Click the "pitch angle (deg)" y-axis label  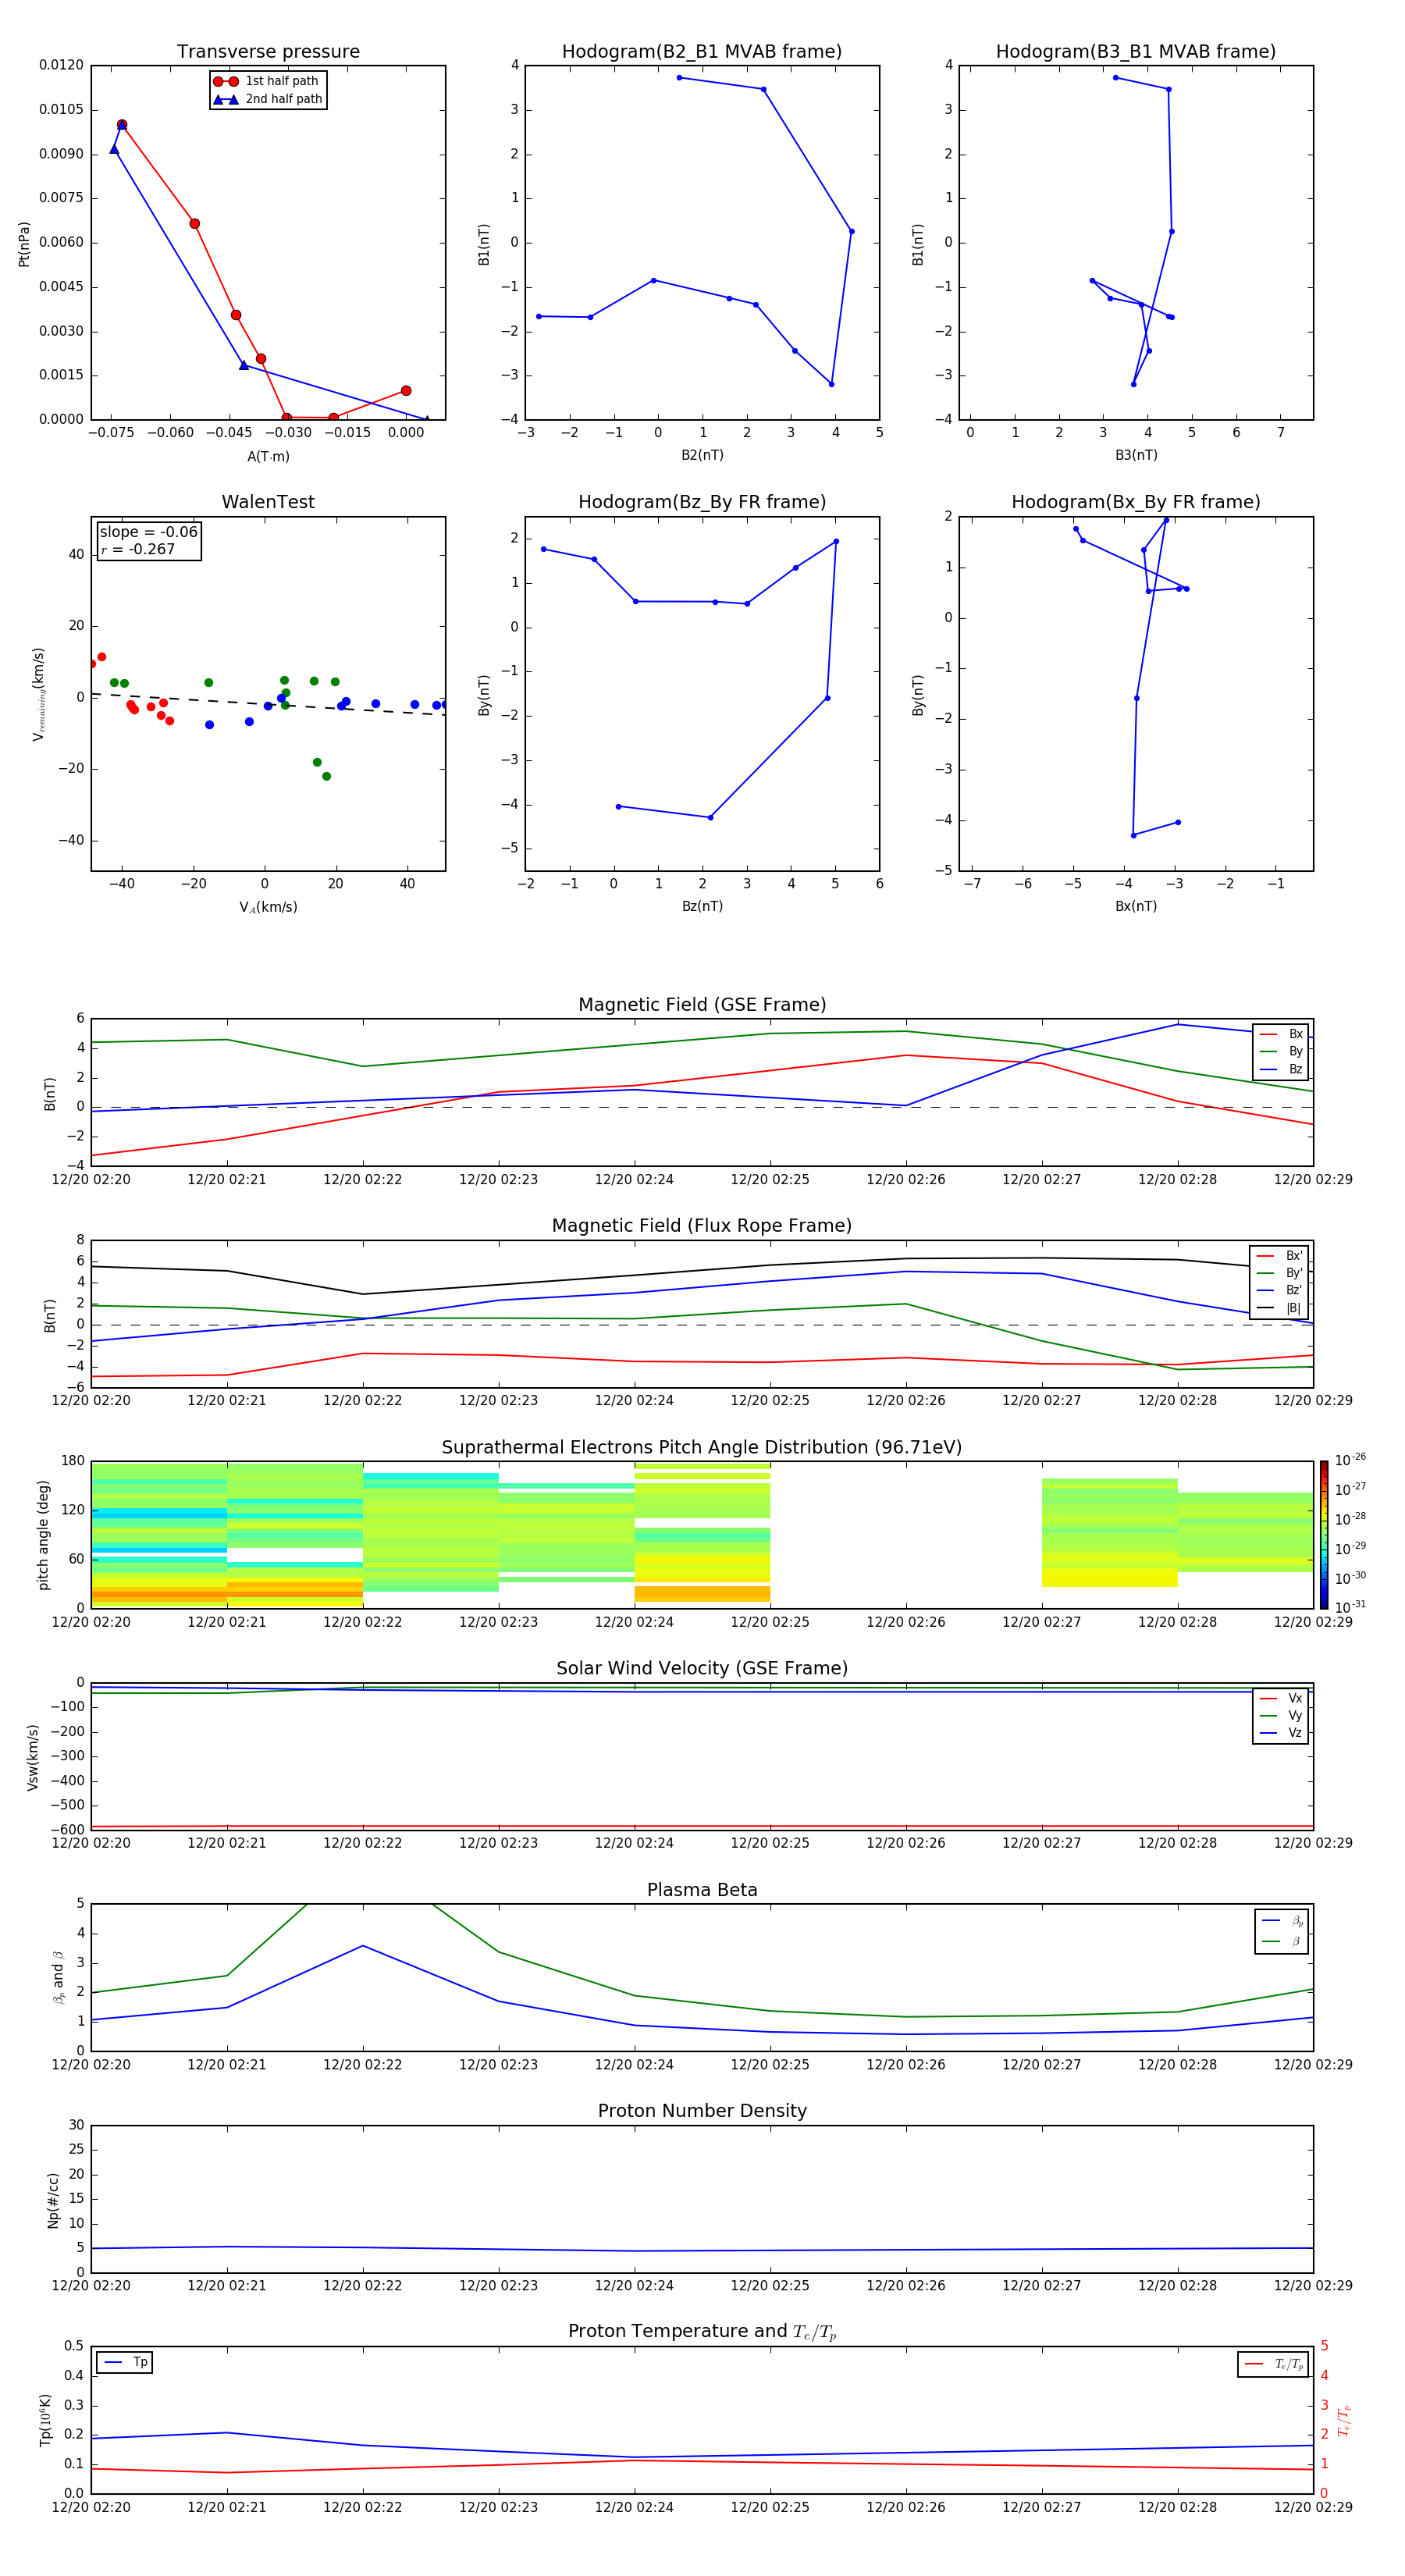click(x=43, y=1535)
